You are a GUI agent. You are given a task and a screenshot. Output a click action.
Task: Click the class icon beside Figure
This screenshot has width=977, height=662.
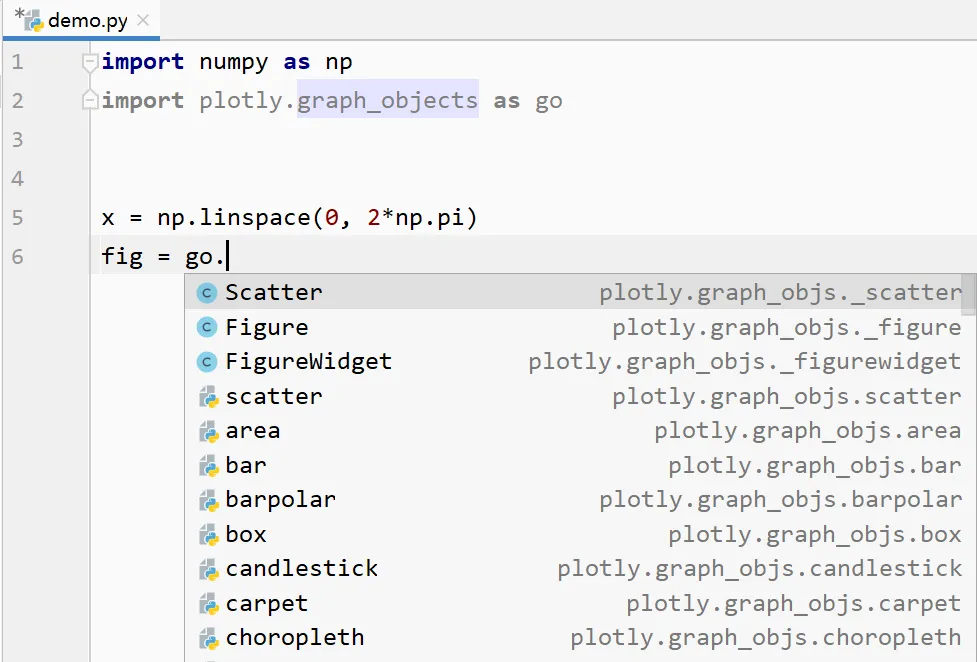point(207,327)
